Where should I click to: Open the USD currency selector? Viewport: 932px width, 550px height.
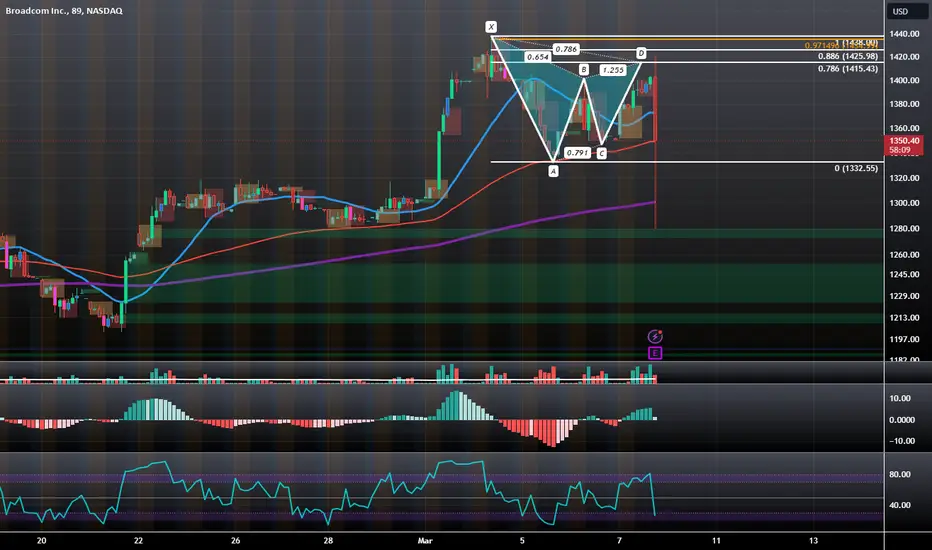click(900, 11)
